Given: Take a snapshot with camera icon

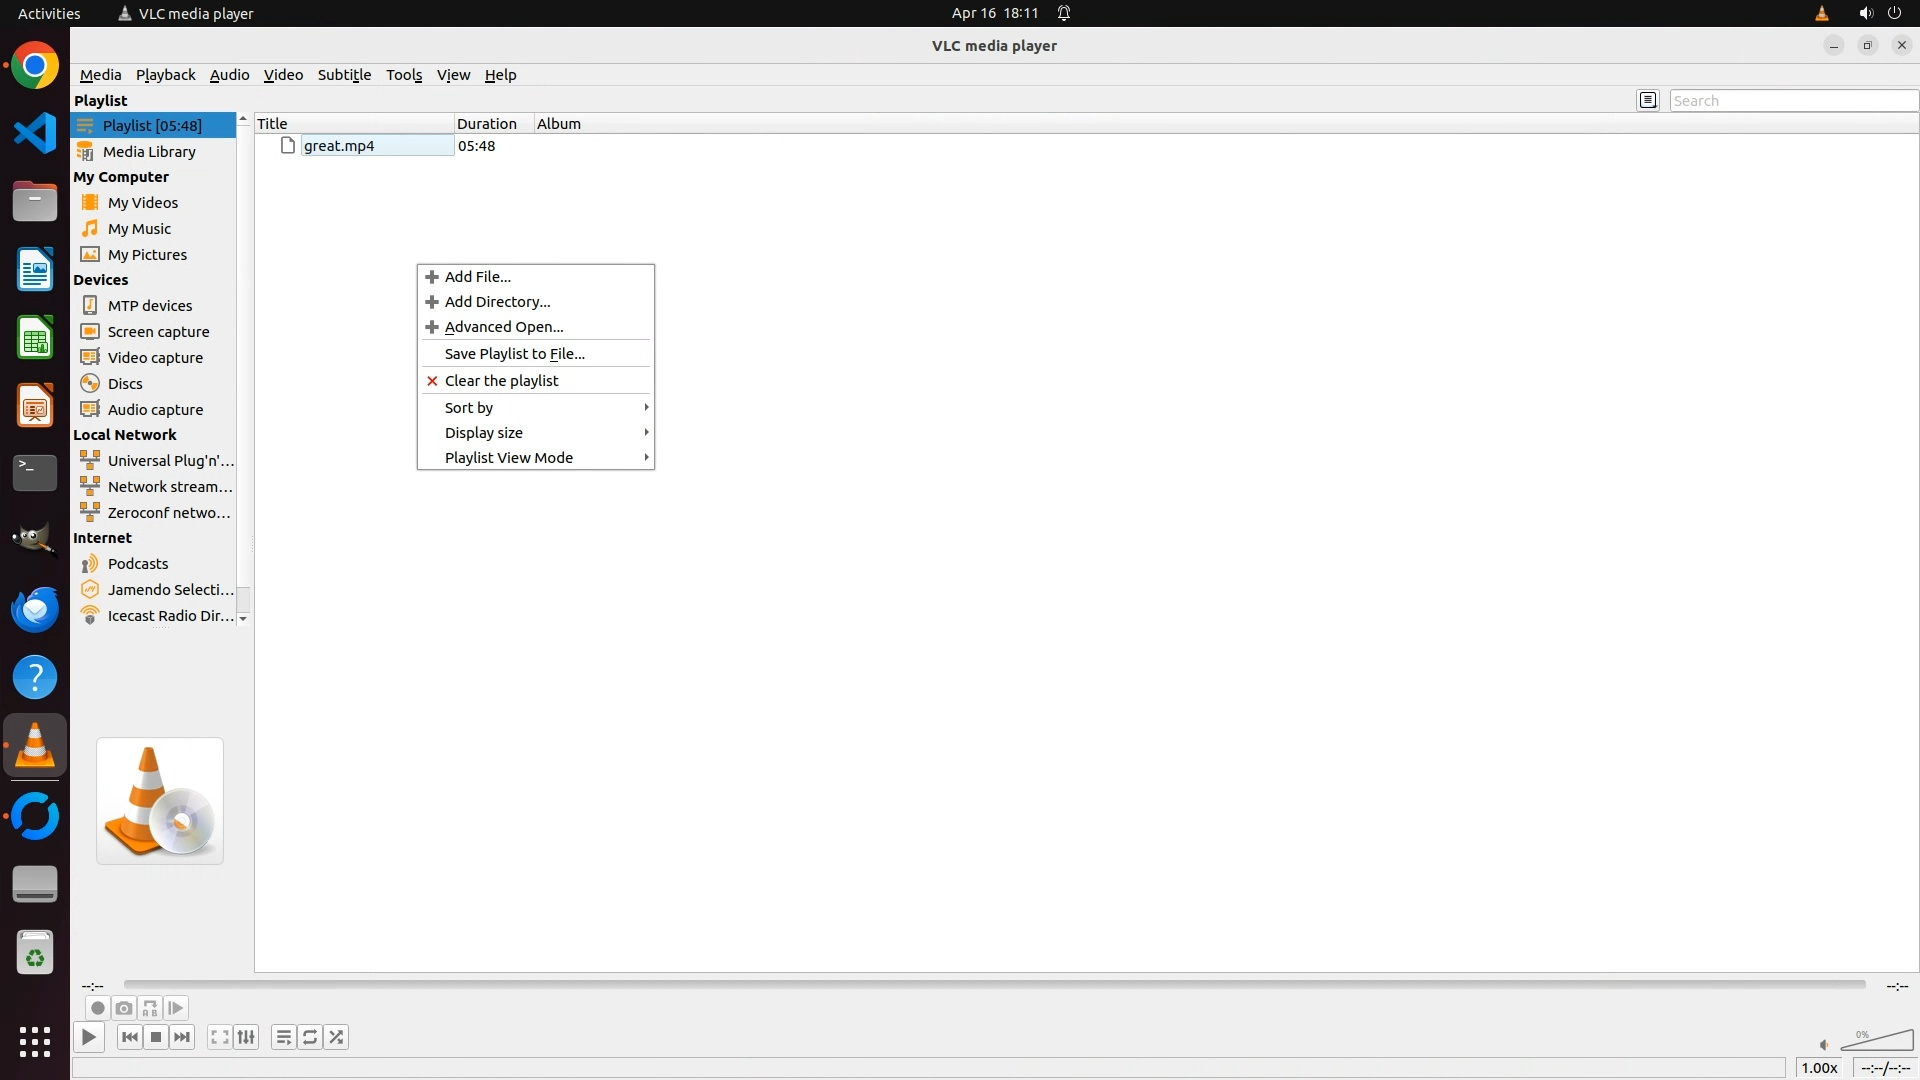Looking at the screenshot, I should point(124,1008).
